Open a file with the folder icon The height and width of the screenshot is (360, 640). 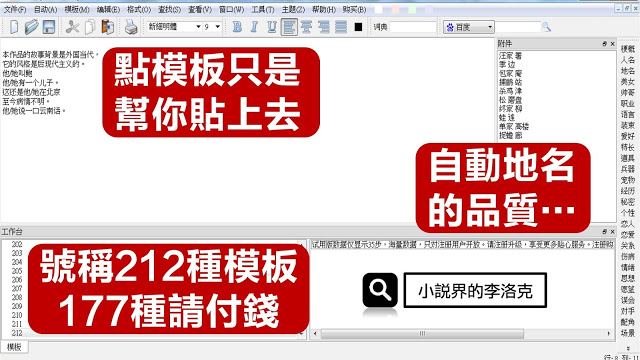pyautogui.click(x=31, y=27)
